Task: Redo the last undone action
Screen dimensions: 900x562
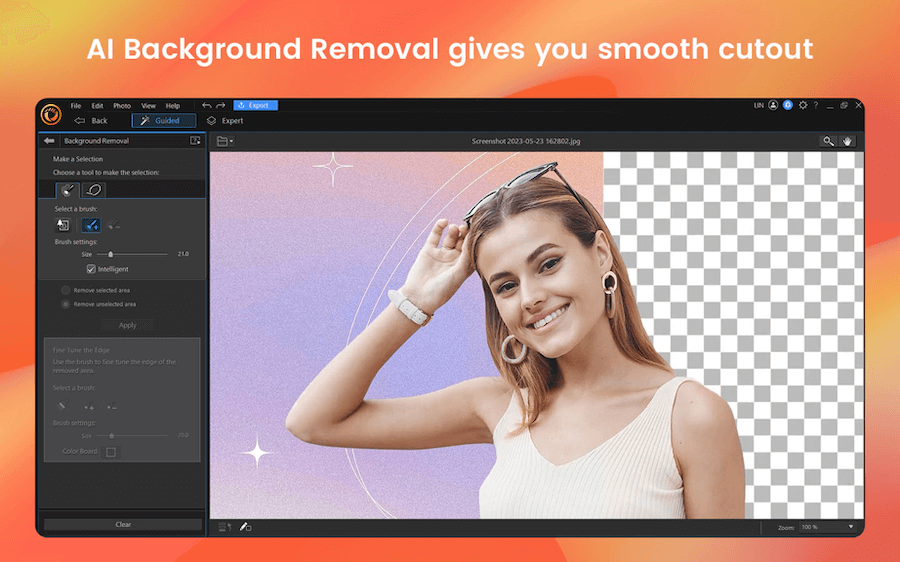Action: pos(220,106)
